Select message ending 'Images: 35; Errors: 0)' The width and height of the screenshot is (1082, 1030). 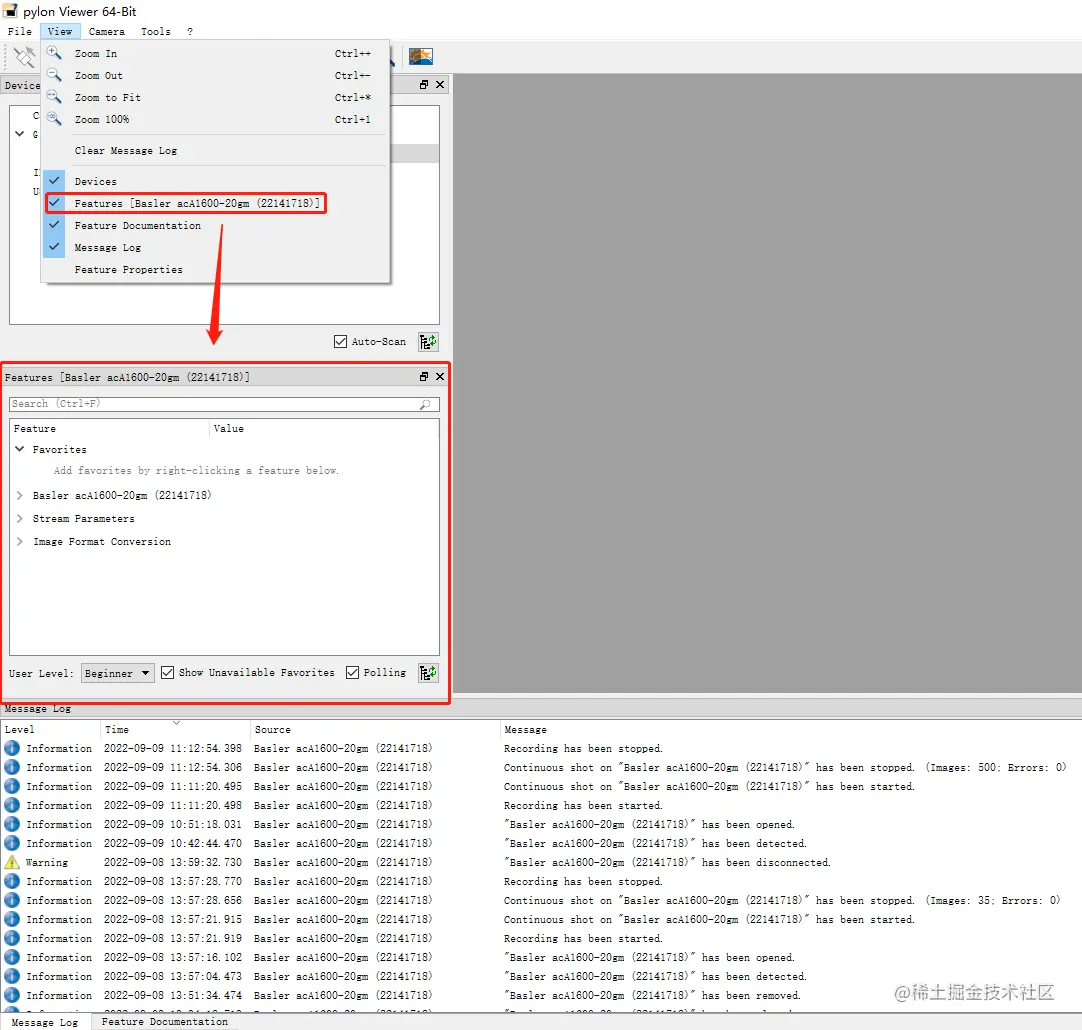[782, 900]
